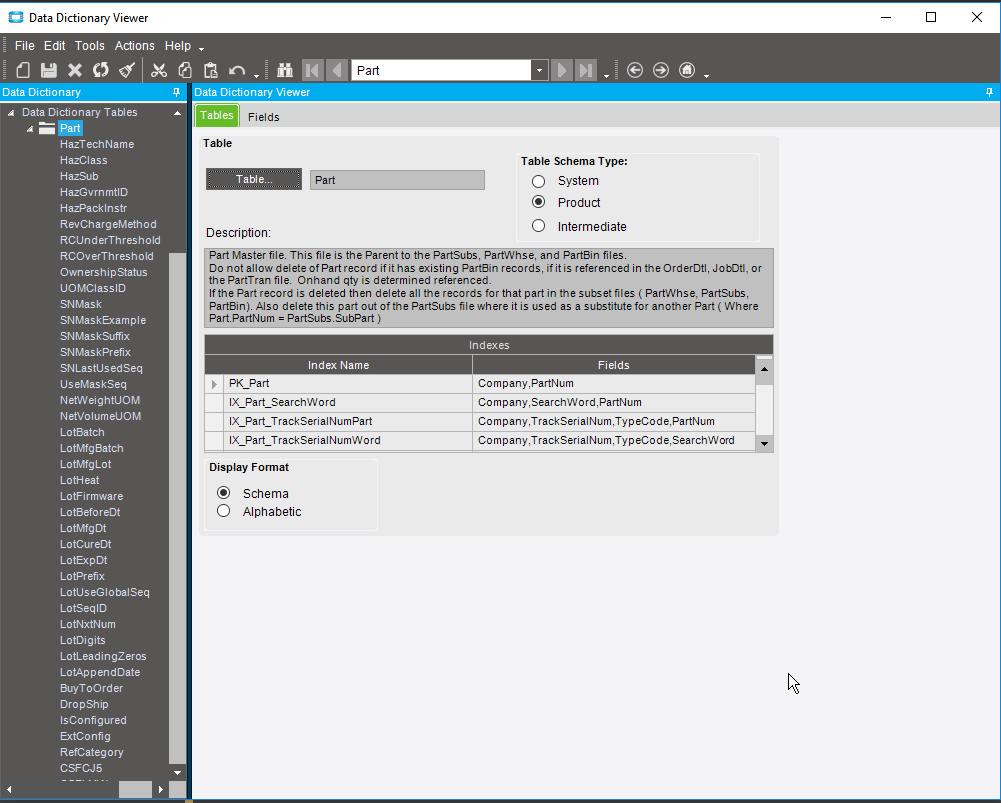Click the New document toolbar icon

pos(23,70)
